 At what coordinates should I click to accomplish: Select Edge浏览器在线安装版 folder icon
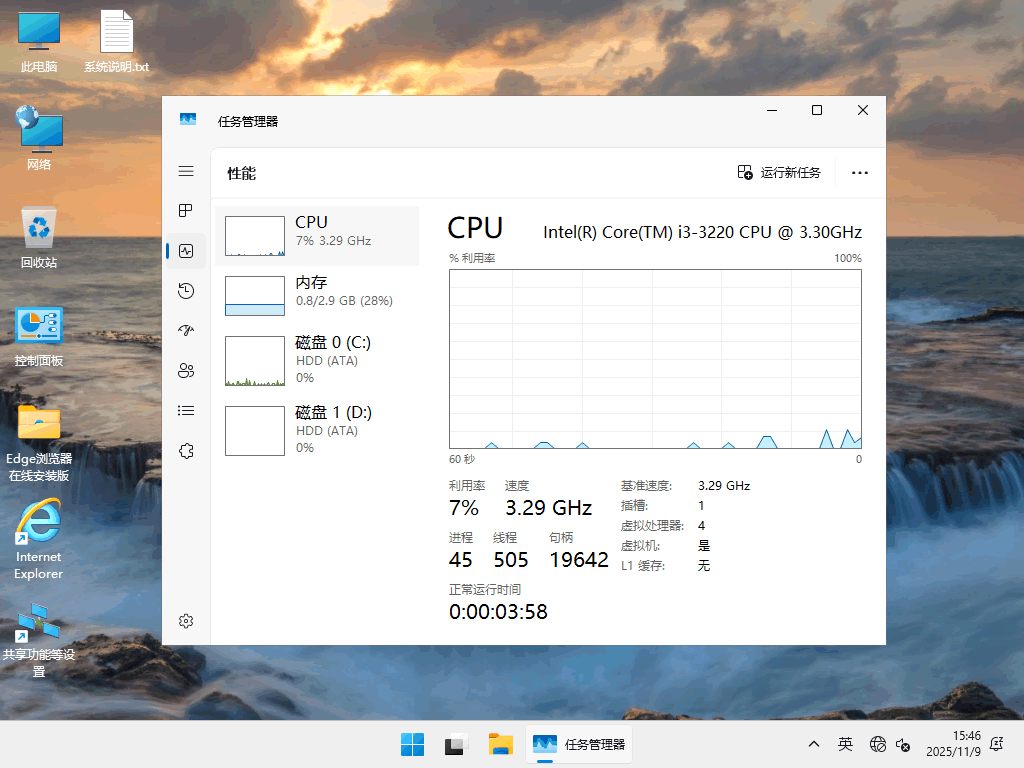tap(39, 443)
